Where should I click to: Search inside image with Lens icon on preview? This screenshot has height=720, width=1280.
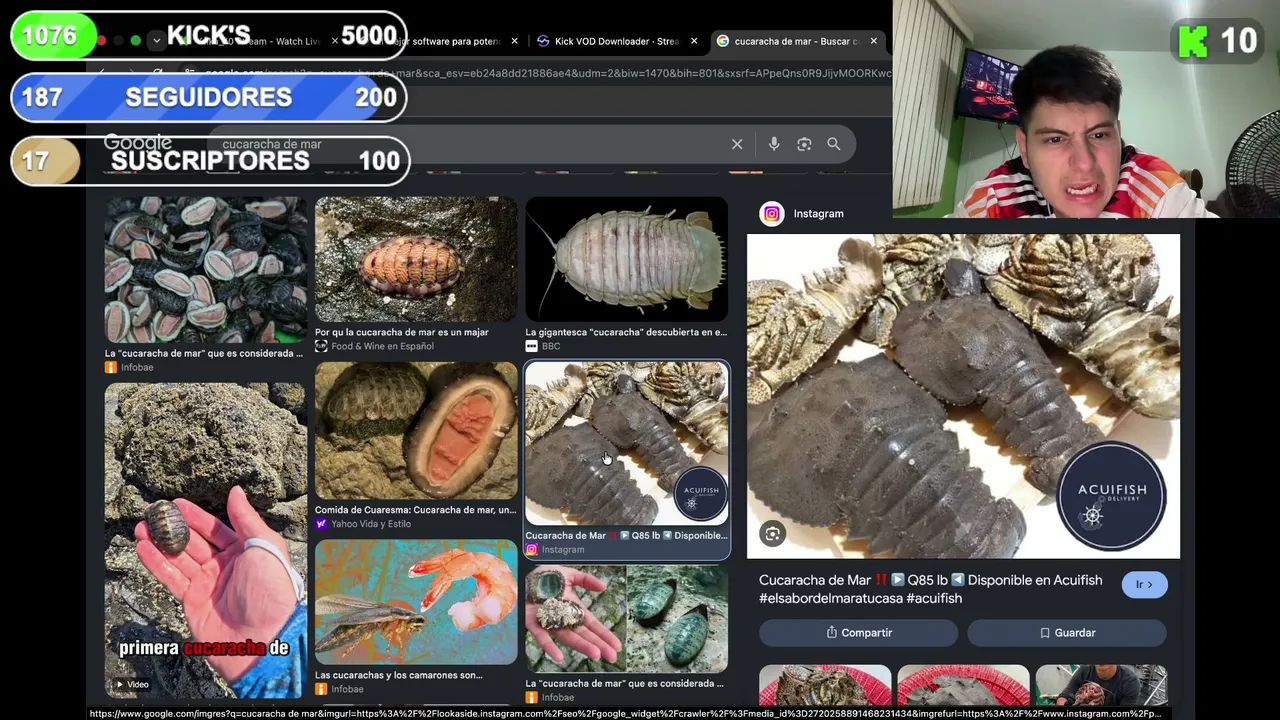(x=772, y=534)
